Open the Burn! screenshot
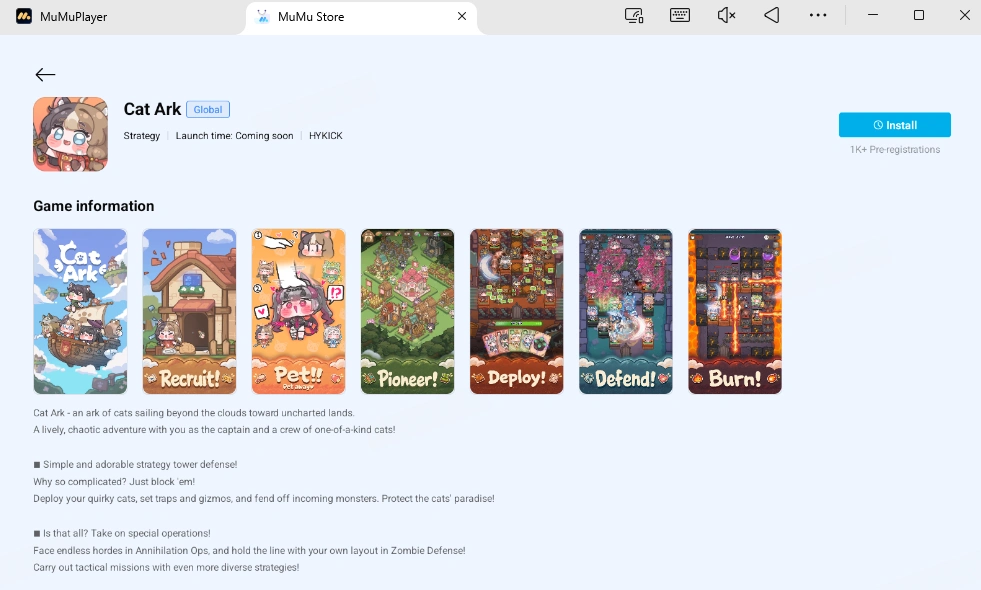This screenshot has width=981, height=590. (x=735, y=312)
